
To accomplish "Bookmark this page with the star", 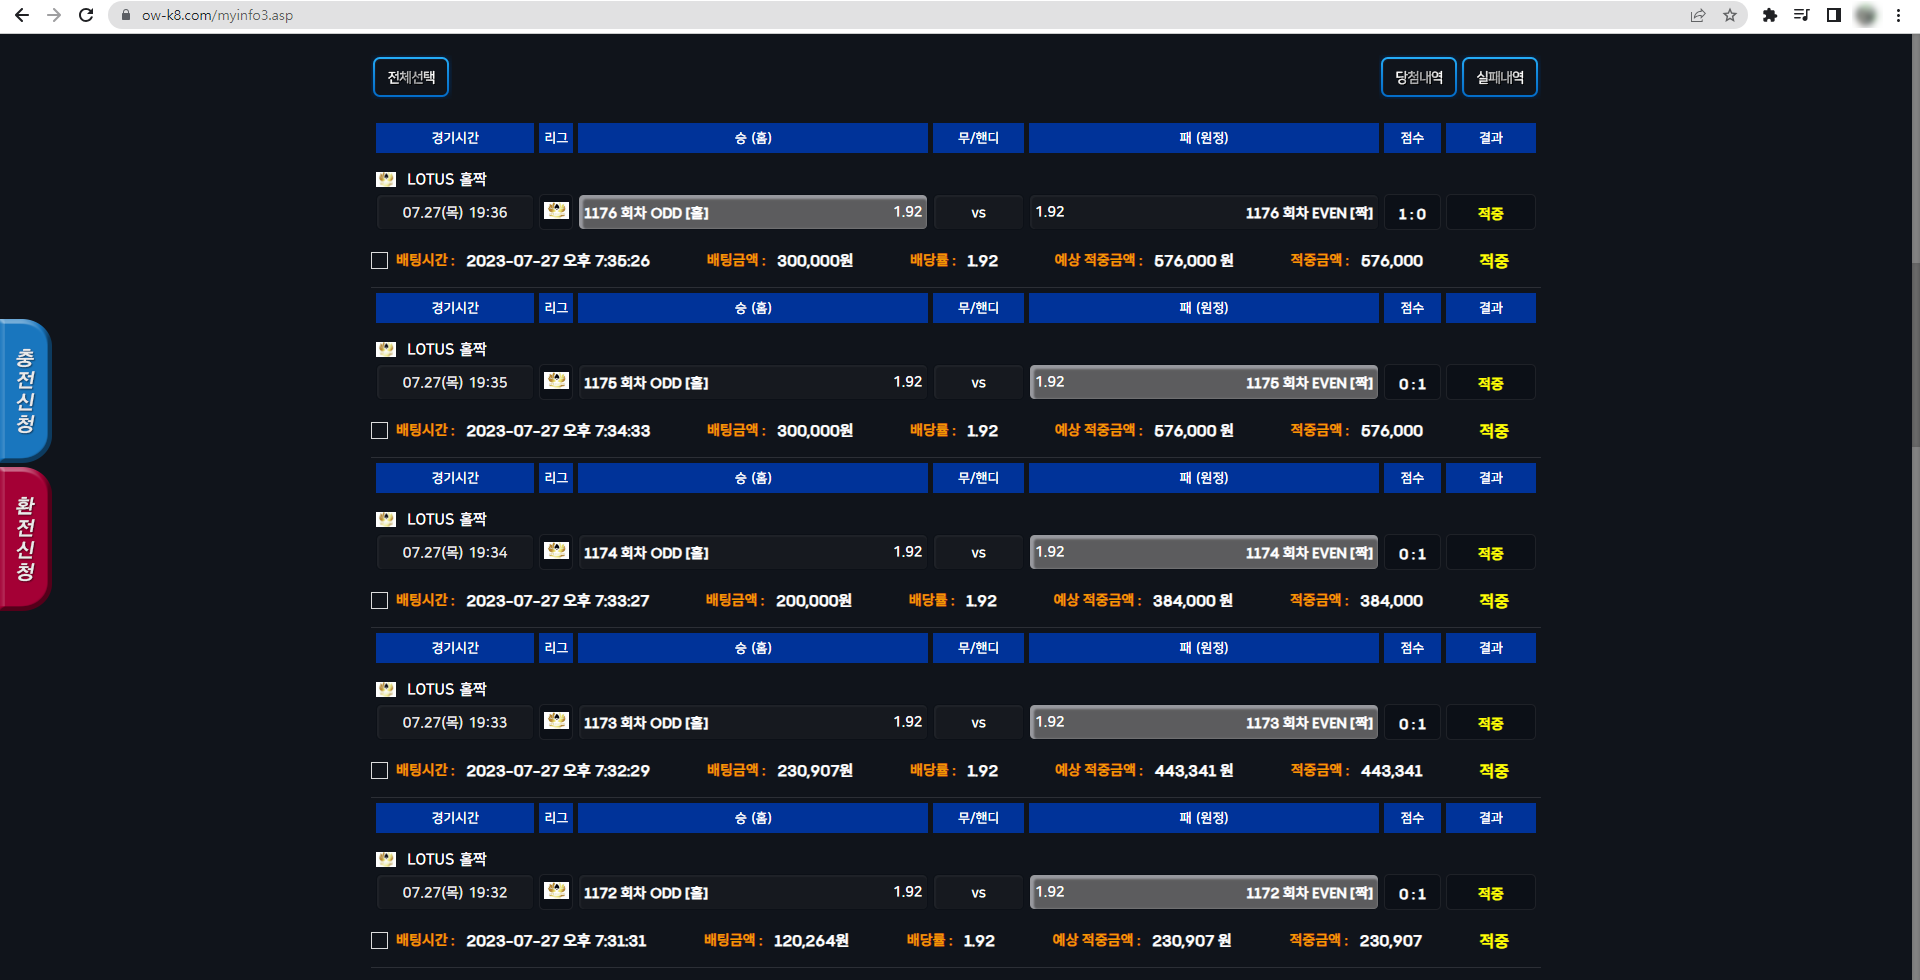I will click(1730, 15).
